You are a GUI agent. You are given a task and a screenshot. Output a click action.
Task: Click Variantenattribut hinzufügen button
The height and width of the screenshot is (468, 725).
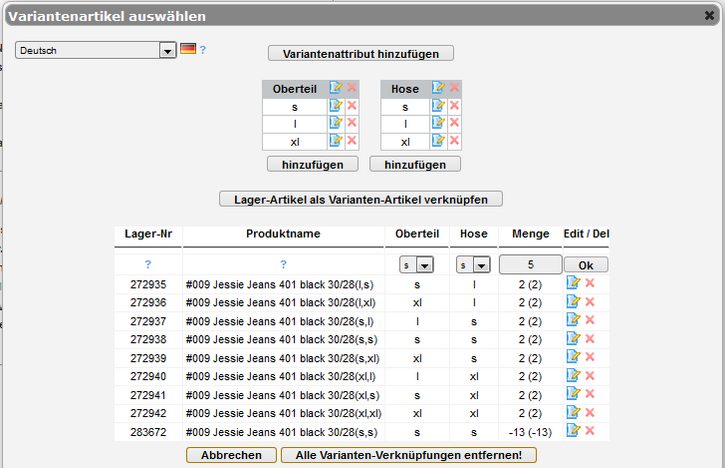(x=361, y=54)
